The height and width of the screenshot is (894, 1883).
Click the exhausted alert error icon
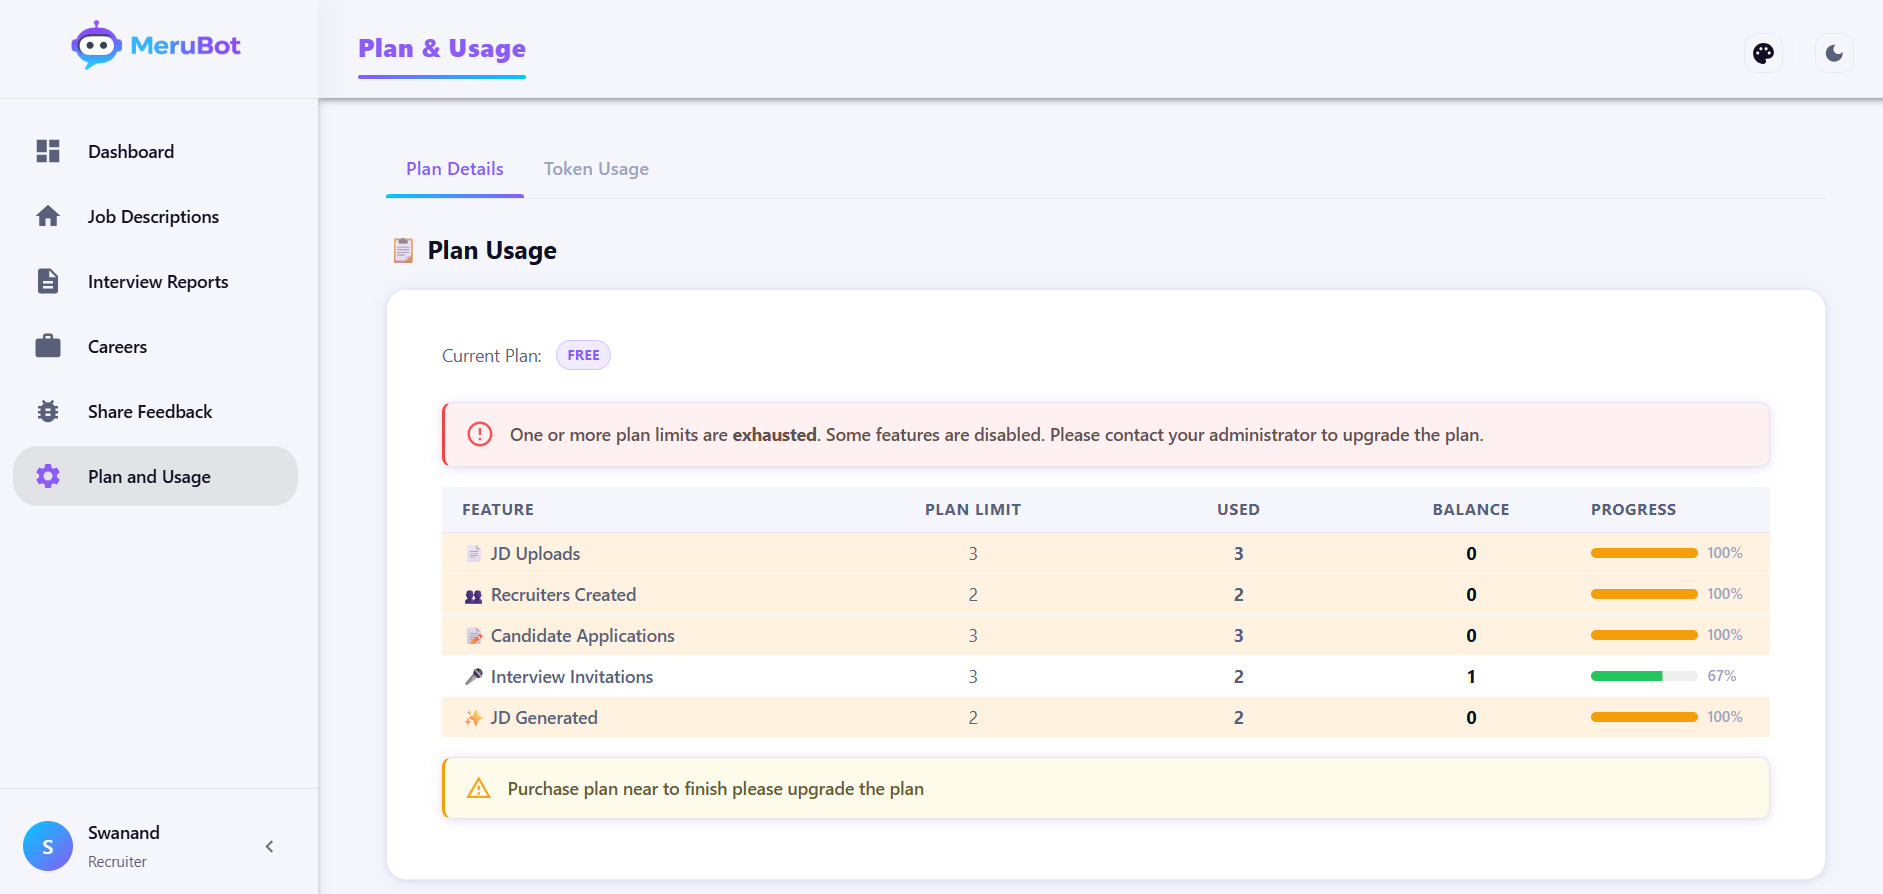[480, 434]
